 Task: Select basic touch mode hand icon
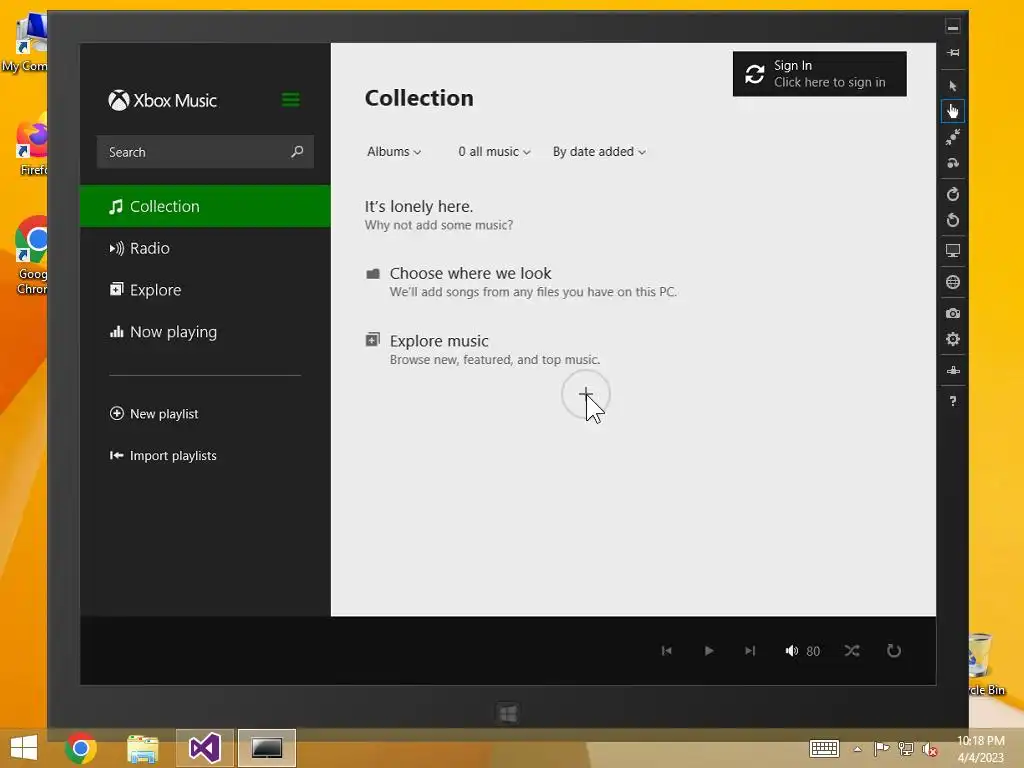(953, 111)
